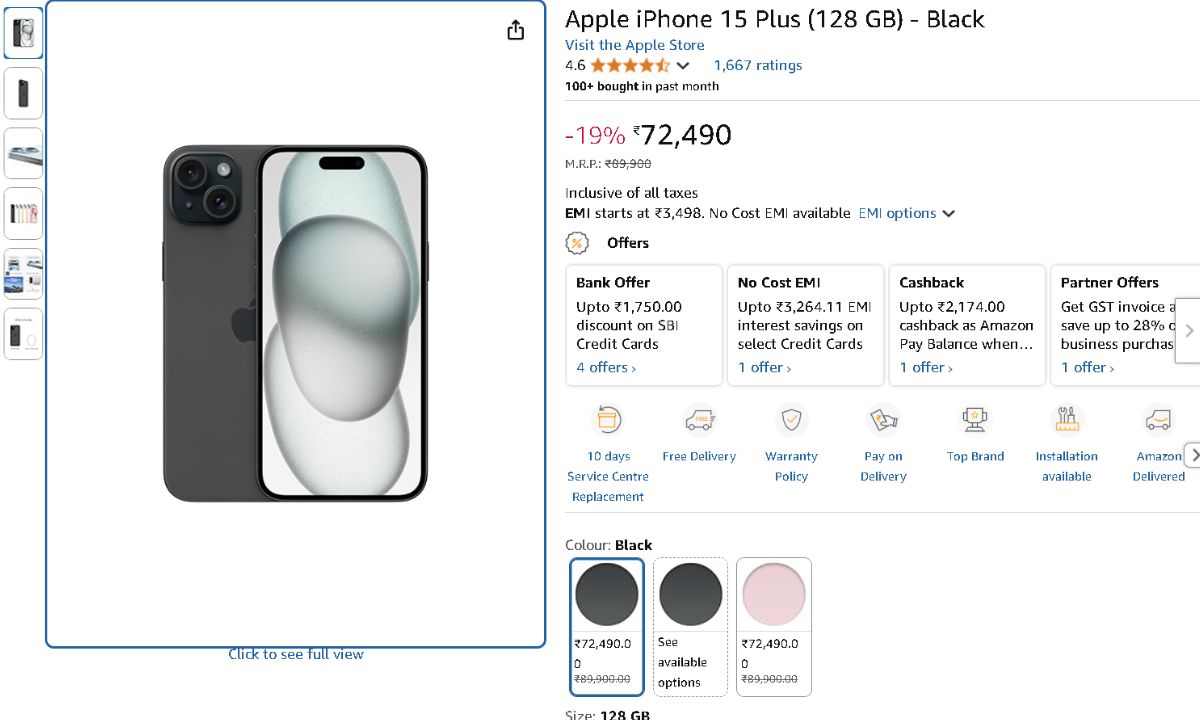Click the Amazon Delivered icon
The height and width of the screenshot is (720, 1200).
tap(1158, 420)
